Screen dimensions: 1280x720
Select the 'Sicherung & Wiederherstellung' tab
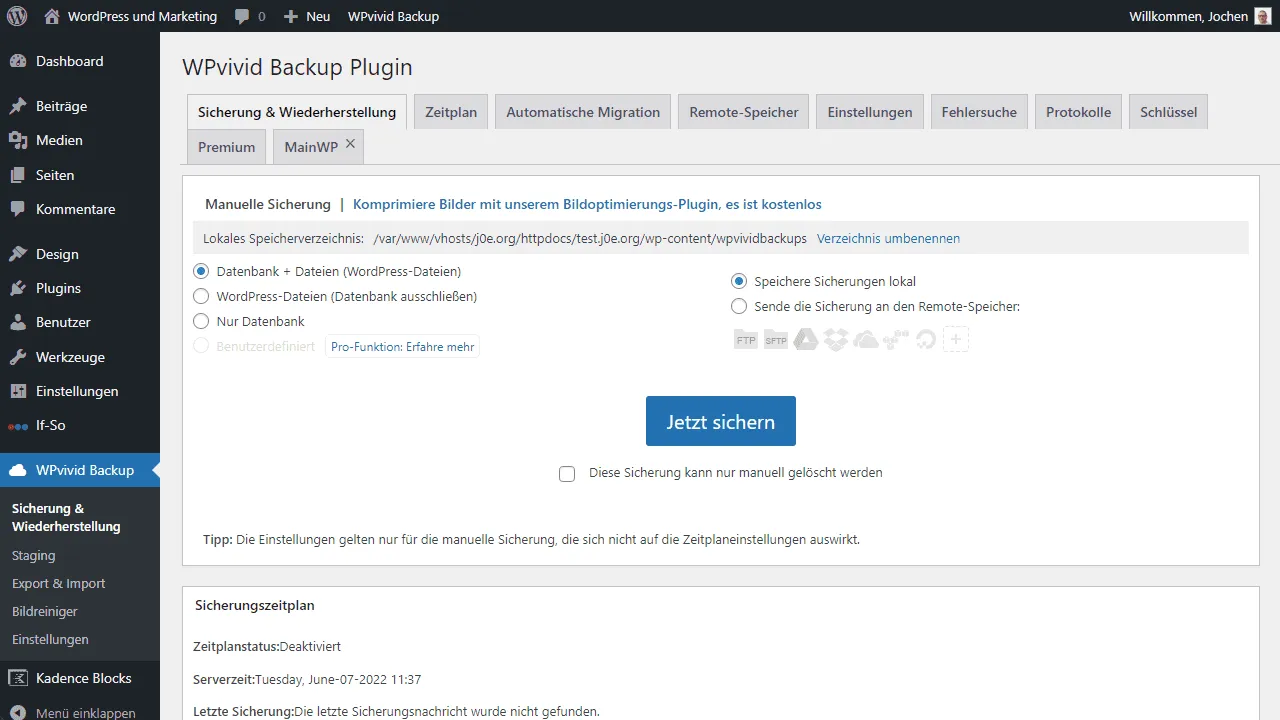tap(297, 112)
